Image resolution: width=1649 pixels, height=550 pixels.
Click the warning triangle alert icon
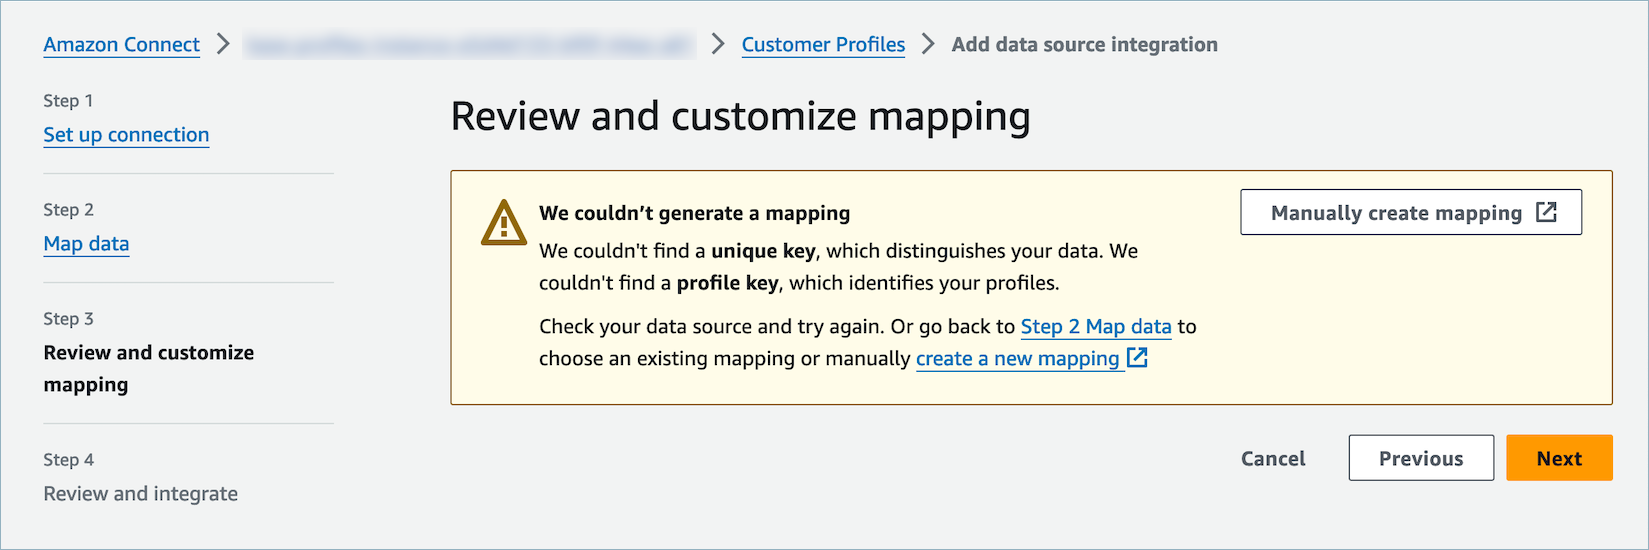pos(503,223)
